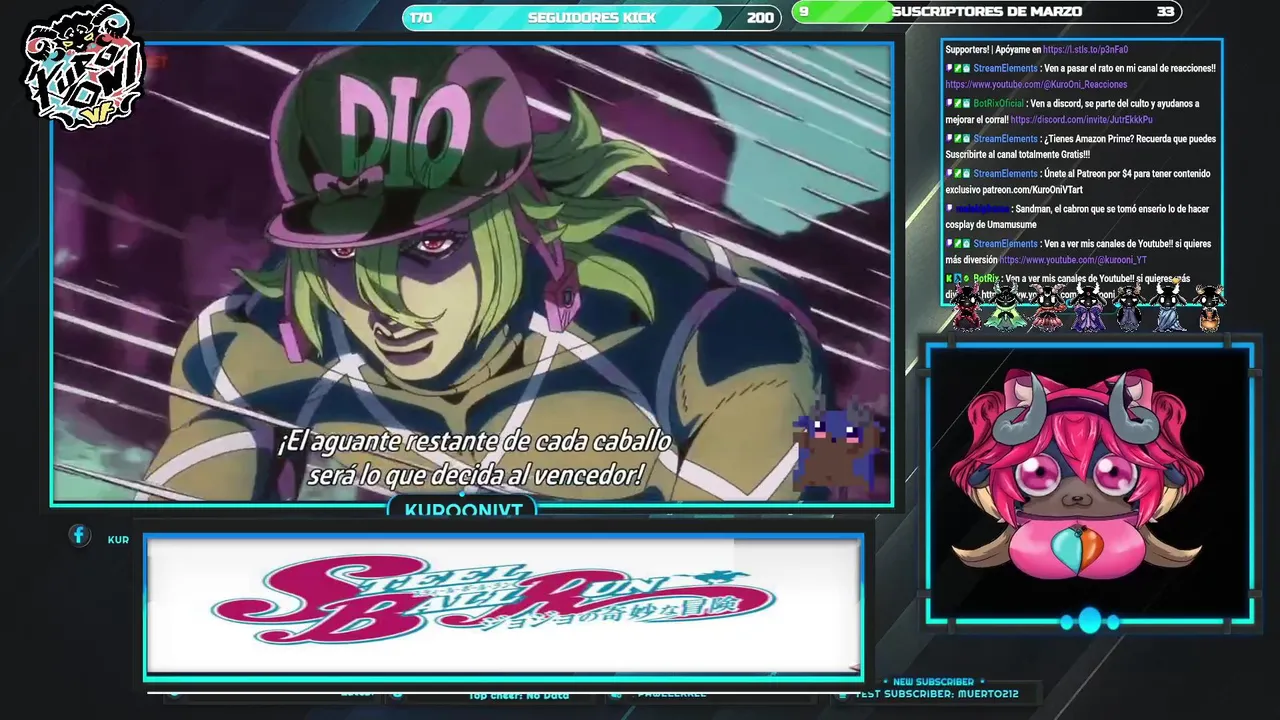The width and height of the screenshot is (1280, 720).
Task: Click the anime video feed frame
Action: [x=472, y=273]
